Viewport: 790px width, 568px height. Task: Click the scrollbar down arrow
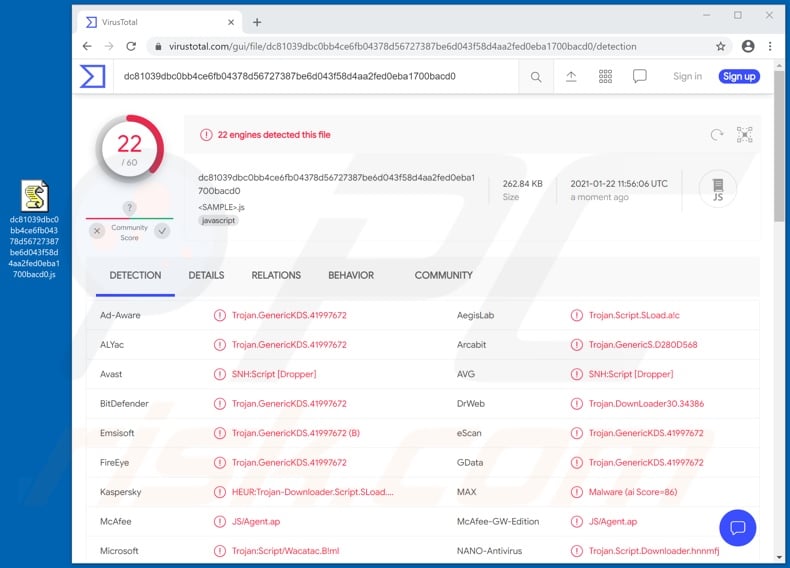point(779,557)
